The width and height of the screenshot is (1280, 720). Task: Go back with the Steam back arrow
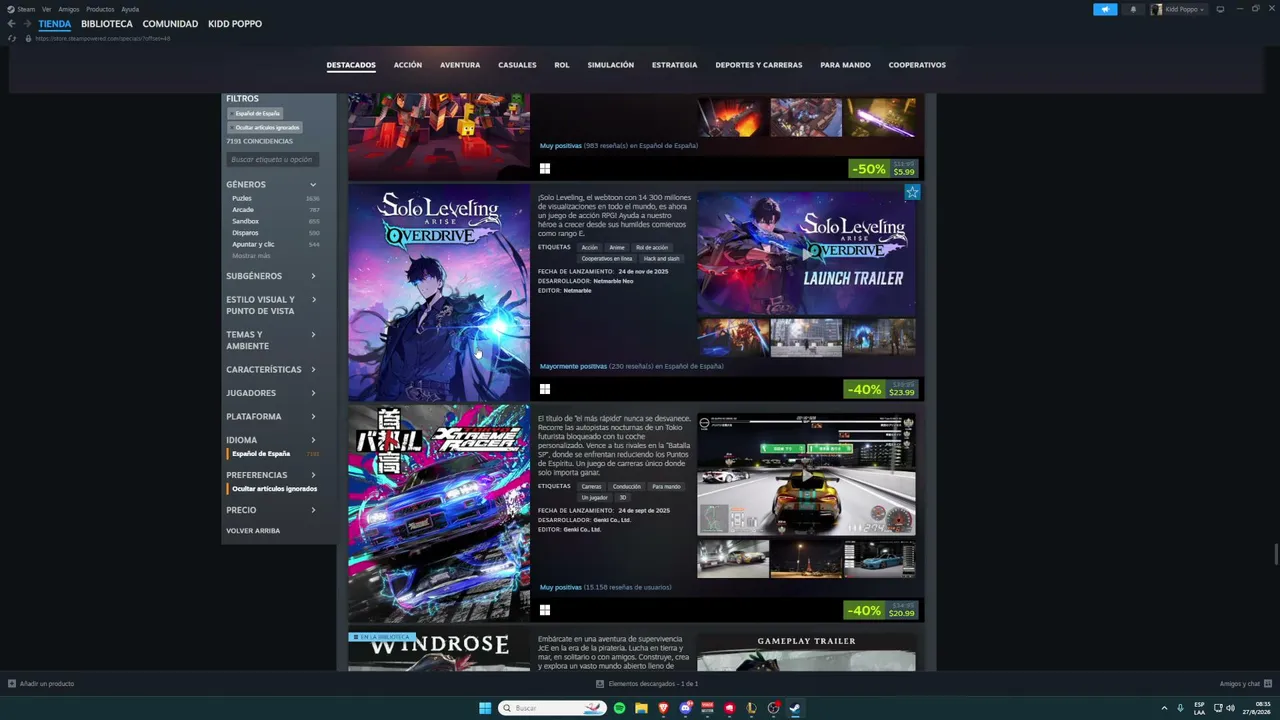[x=12, y=24]
